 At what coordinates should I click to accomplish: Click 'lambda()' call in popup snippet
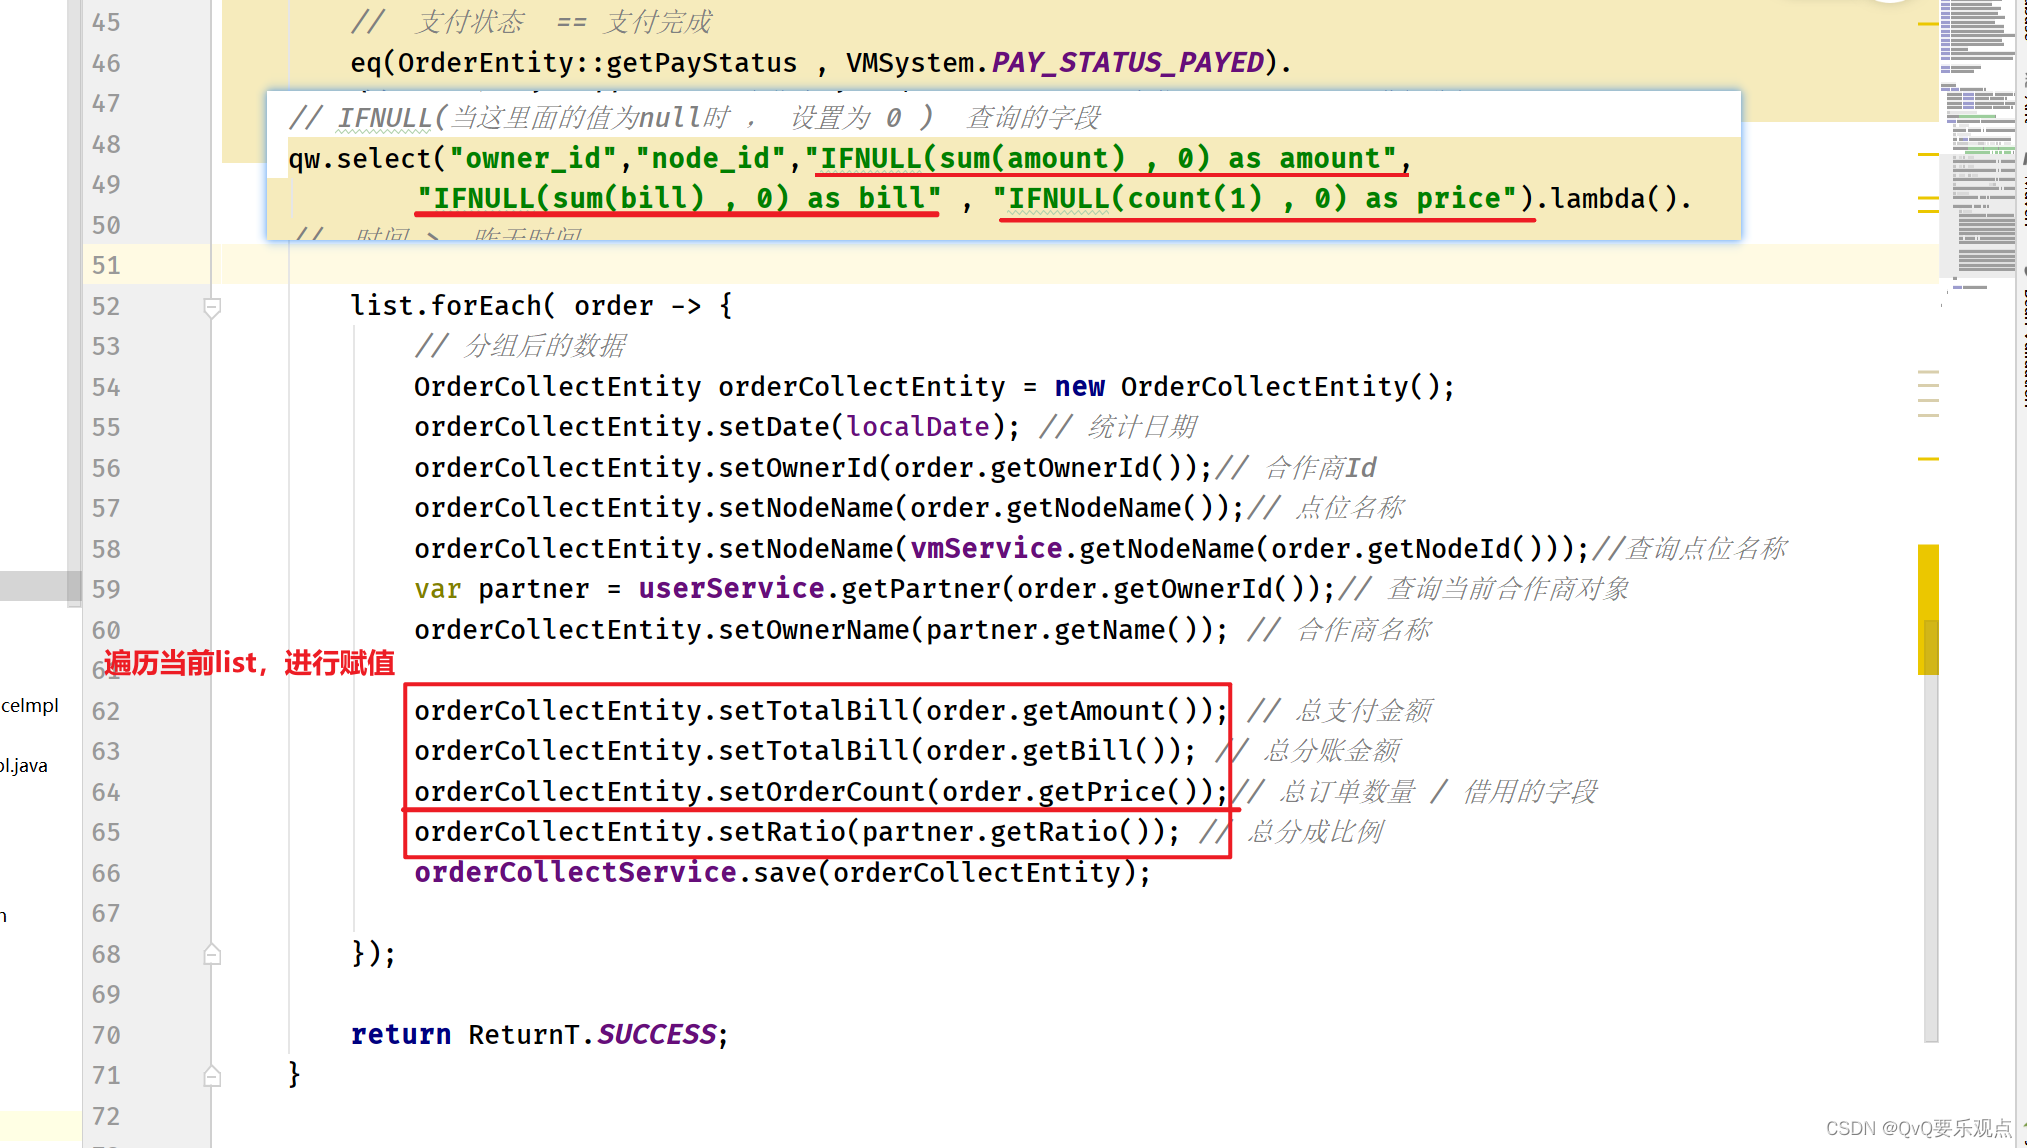click(1613, 198)
